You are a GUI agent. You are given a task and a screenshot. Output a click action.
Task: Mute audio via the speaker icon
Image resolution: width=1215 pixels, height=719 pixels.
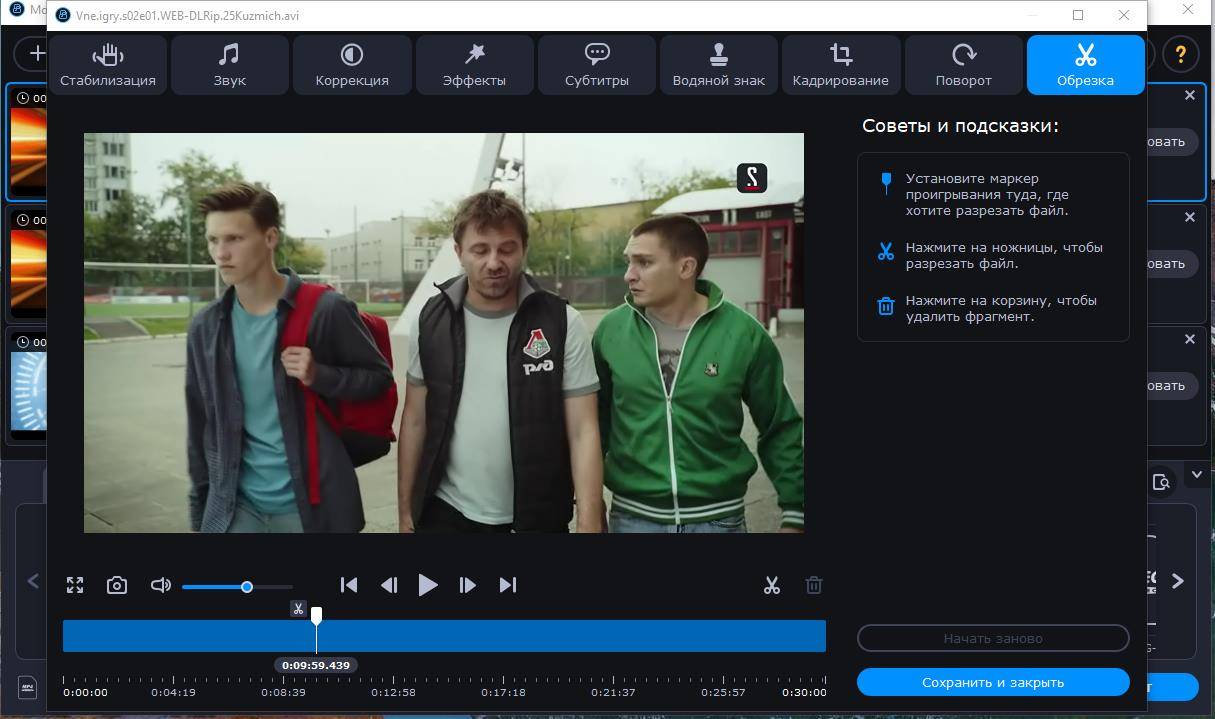(x=161, y=585)
